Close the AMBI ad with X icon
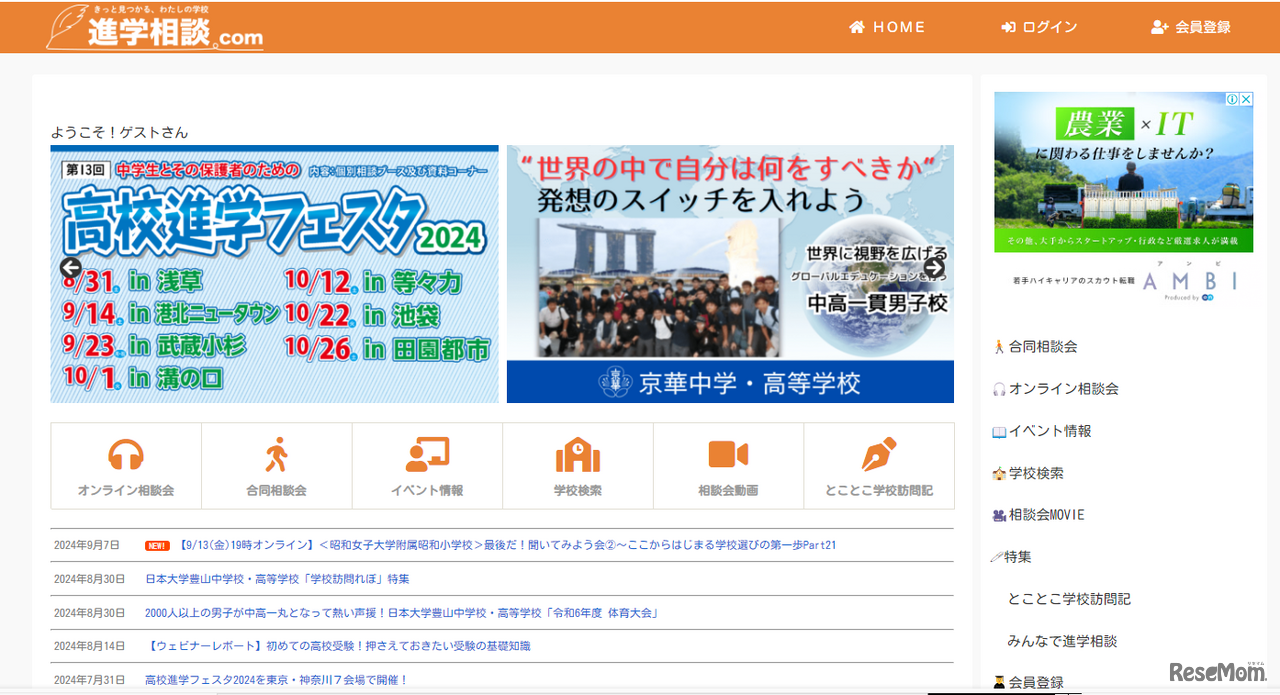Viewport: 1280px width, 695px height. 1246,99
